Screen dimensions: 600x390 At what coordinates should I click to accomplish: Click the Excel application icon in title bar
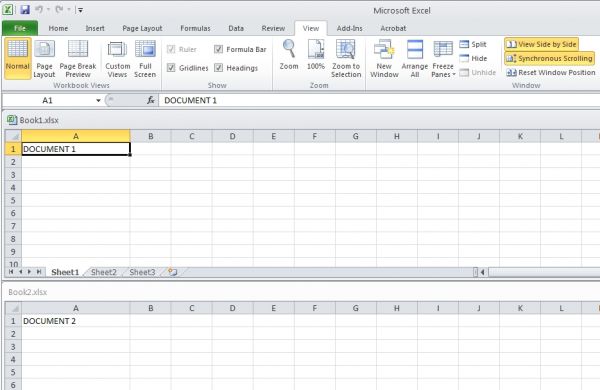7,9
